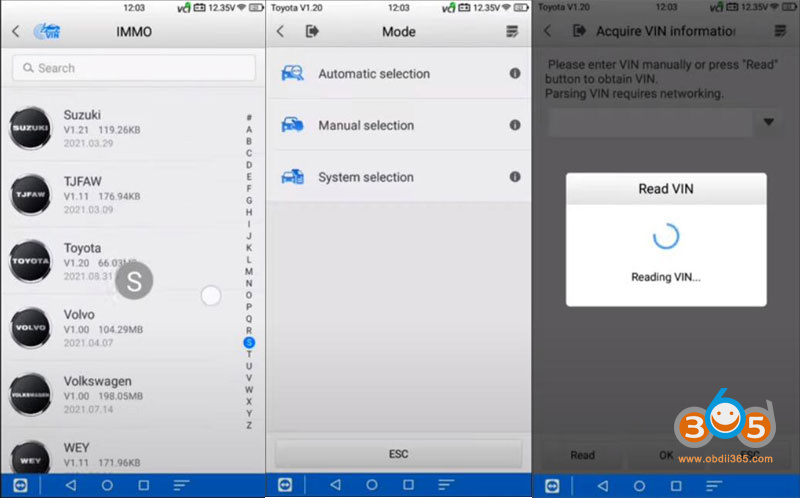Tap the Read VIN dialog title

coord(666,189)
